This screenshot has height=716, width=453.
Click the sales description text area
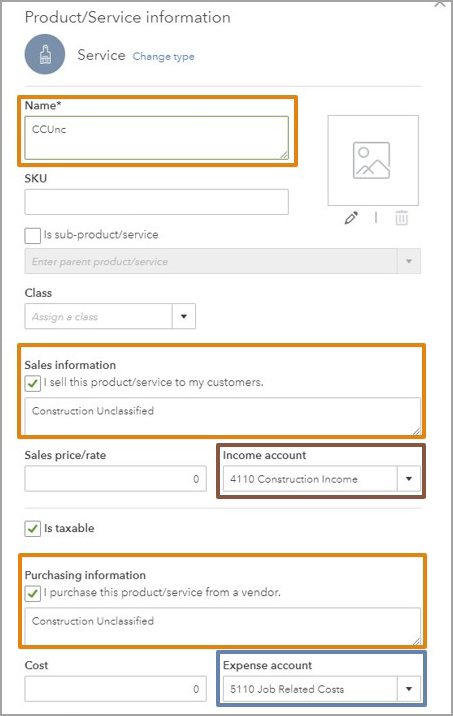(222, 416)
